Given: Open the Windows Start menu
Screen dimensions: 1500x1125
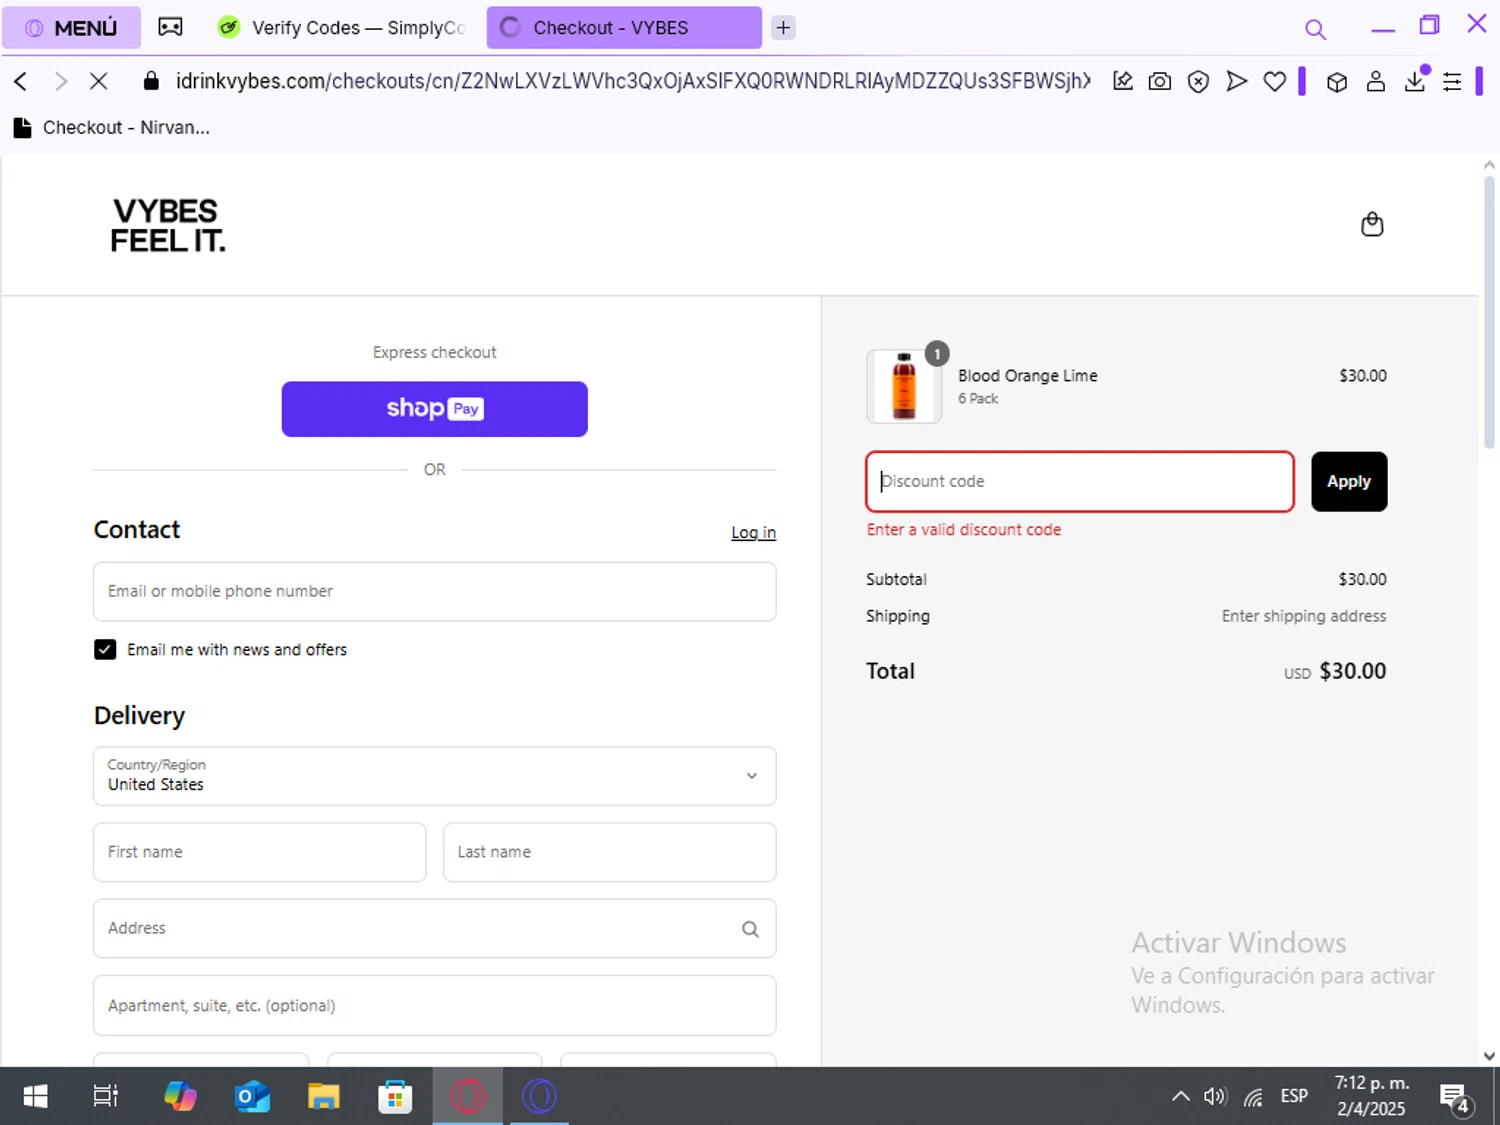Looking at the screenshot, I should (35, 1097).
